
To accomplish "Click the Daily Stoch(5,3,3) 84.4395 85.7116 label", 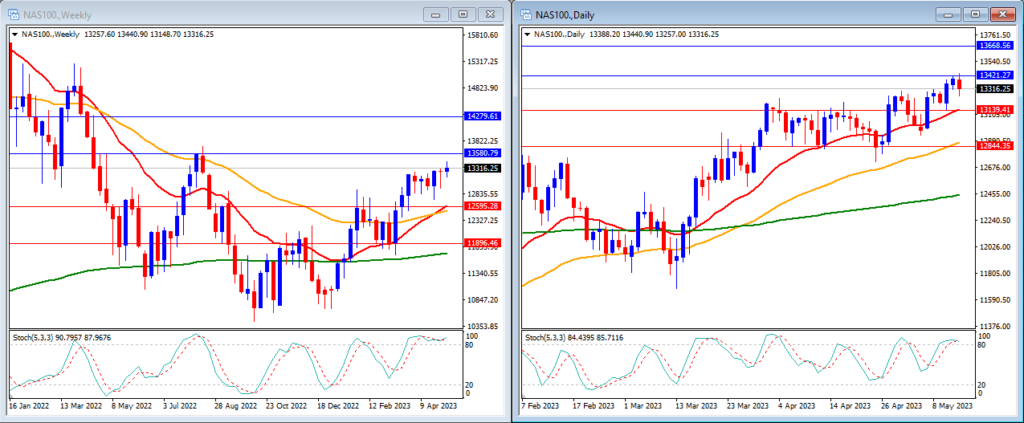I will [x=572, y=337].
